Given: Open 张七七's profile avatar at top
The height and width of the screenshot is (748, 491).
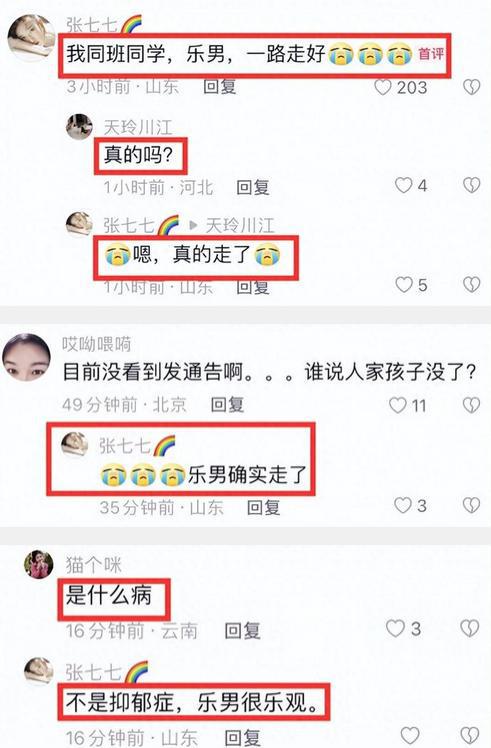Looking at the screenshot, I should (31, 37).
